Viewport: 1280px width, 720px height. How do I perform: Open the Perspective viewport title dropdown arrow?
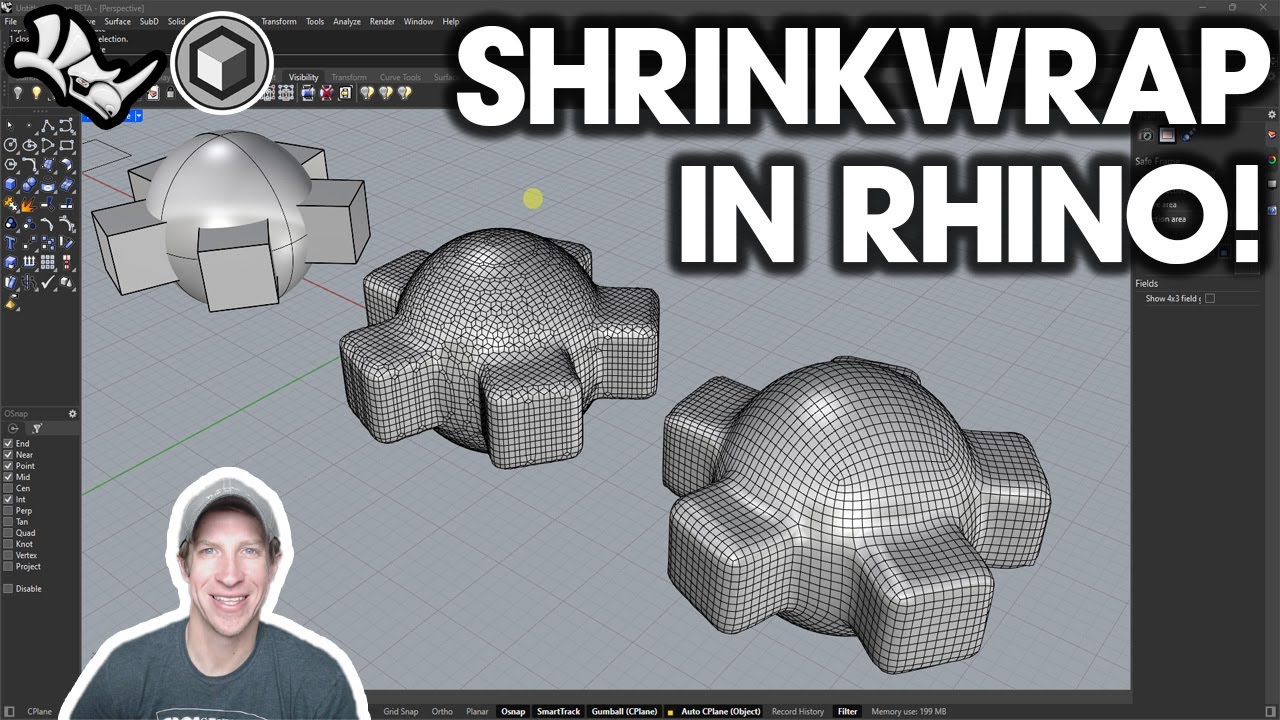click(138, 116)
